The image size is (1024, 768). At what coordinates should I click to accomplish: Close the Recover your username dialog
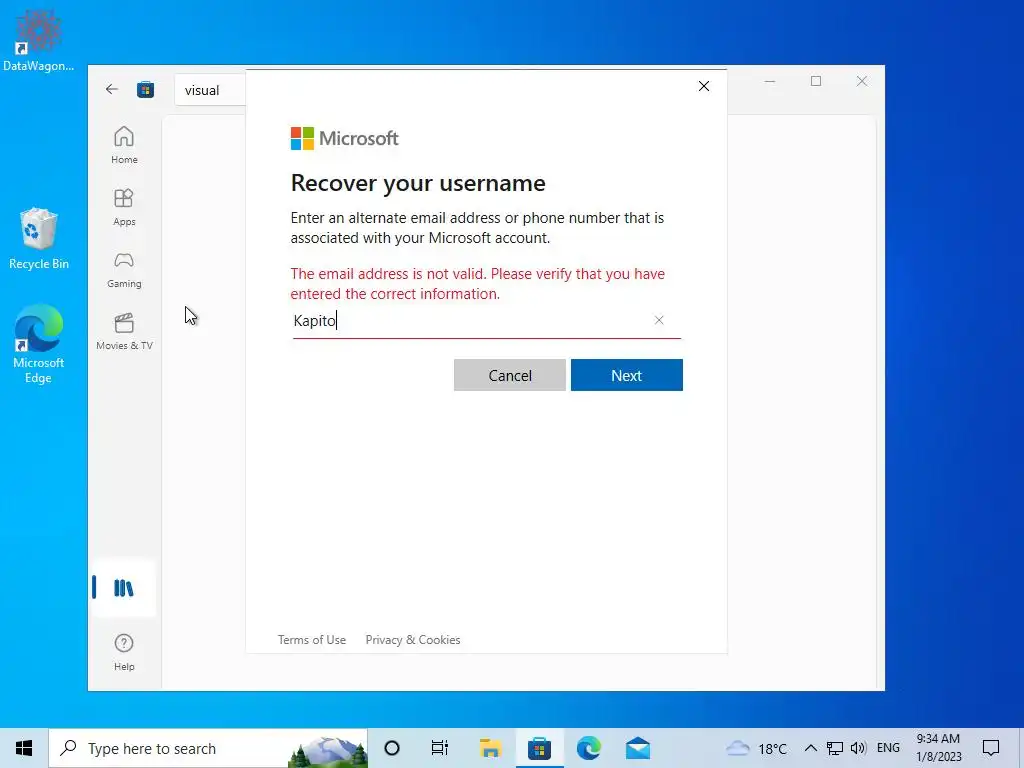point(703,86)
